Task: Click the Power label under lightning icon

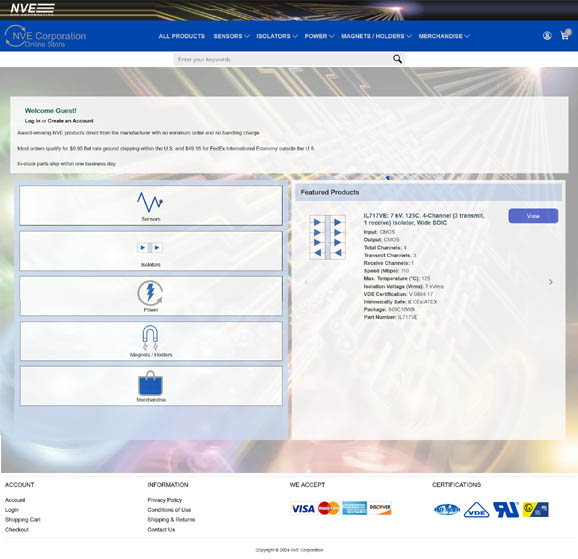Action: [151, 310]
